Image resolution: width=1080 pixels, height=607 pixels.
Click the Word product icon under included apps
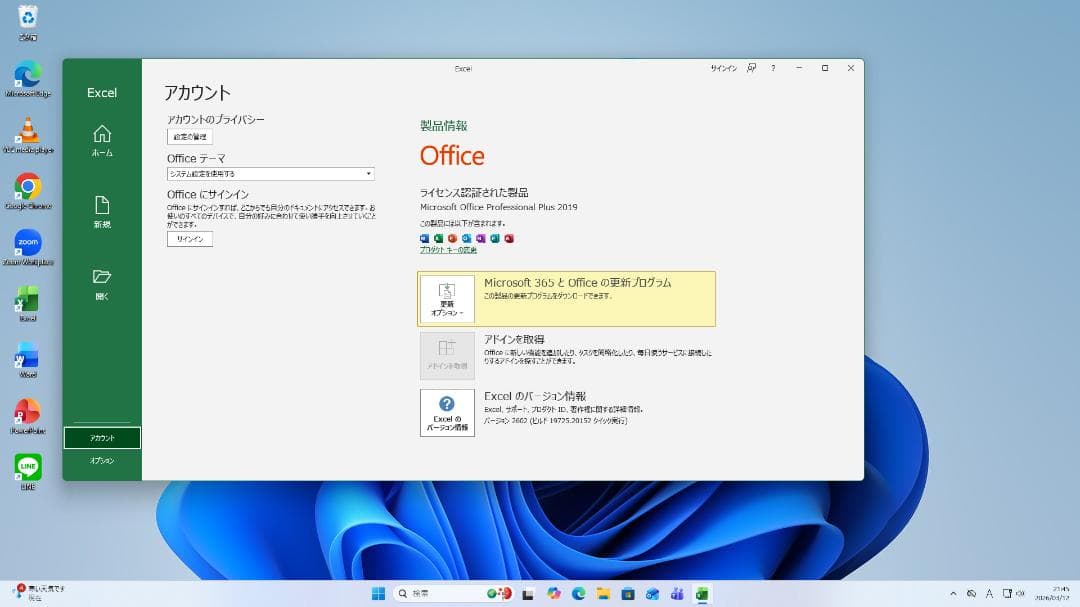(424, 238)
